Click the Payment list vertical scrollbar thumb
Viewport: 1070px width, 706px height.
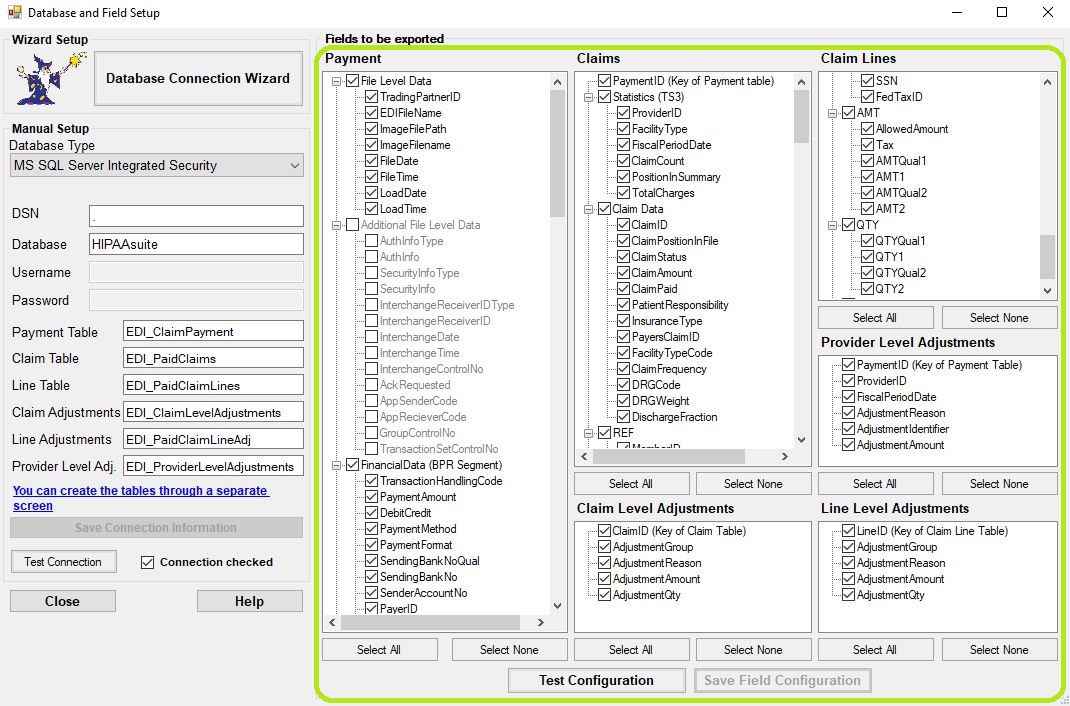558,153
